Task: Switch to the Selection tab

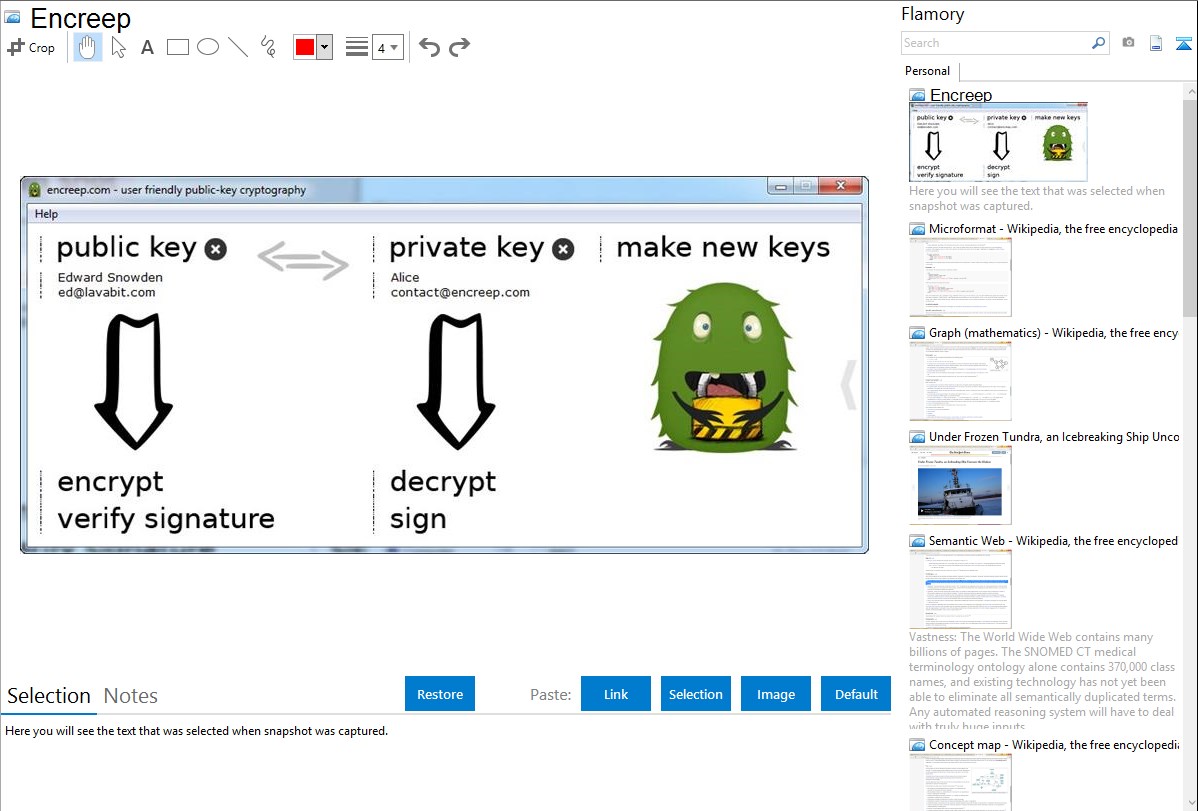Action: point(49,696)
